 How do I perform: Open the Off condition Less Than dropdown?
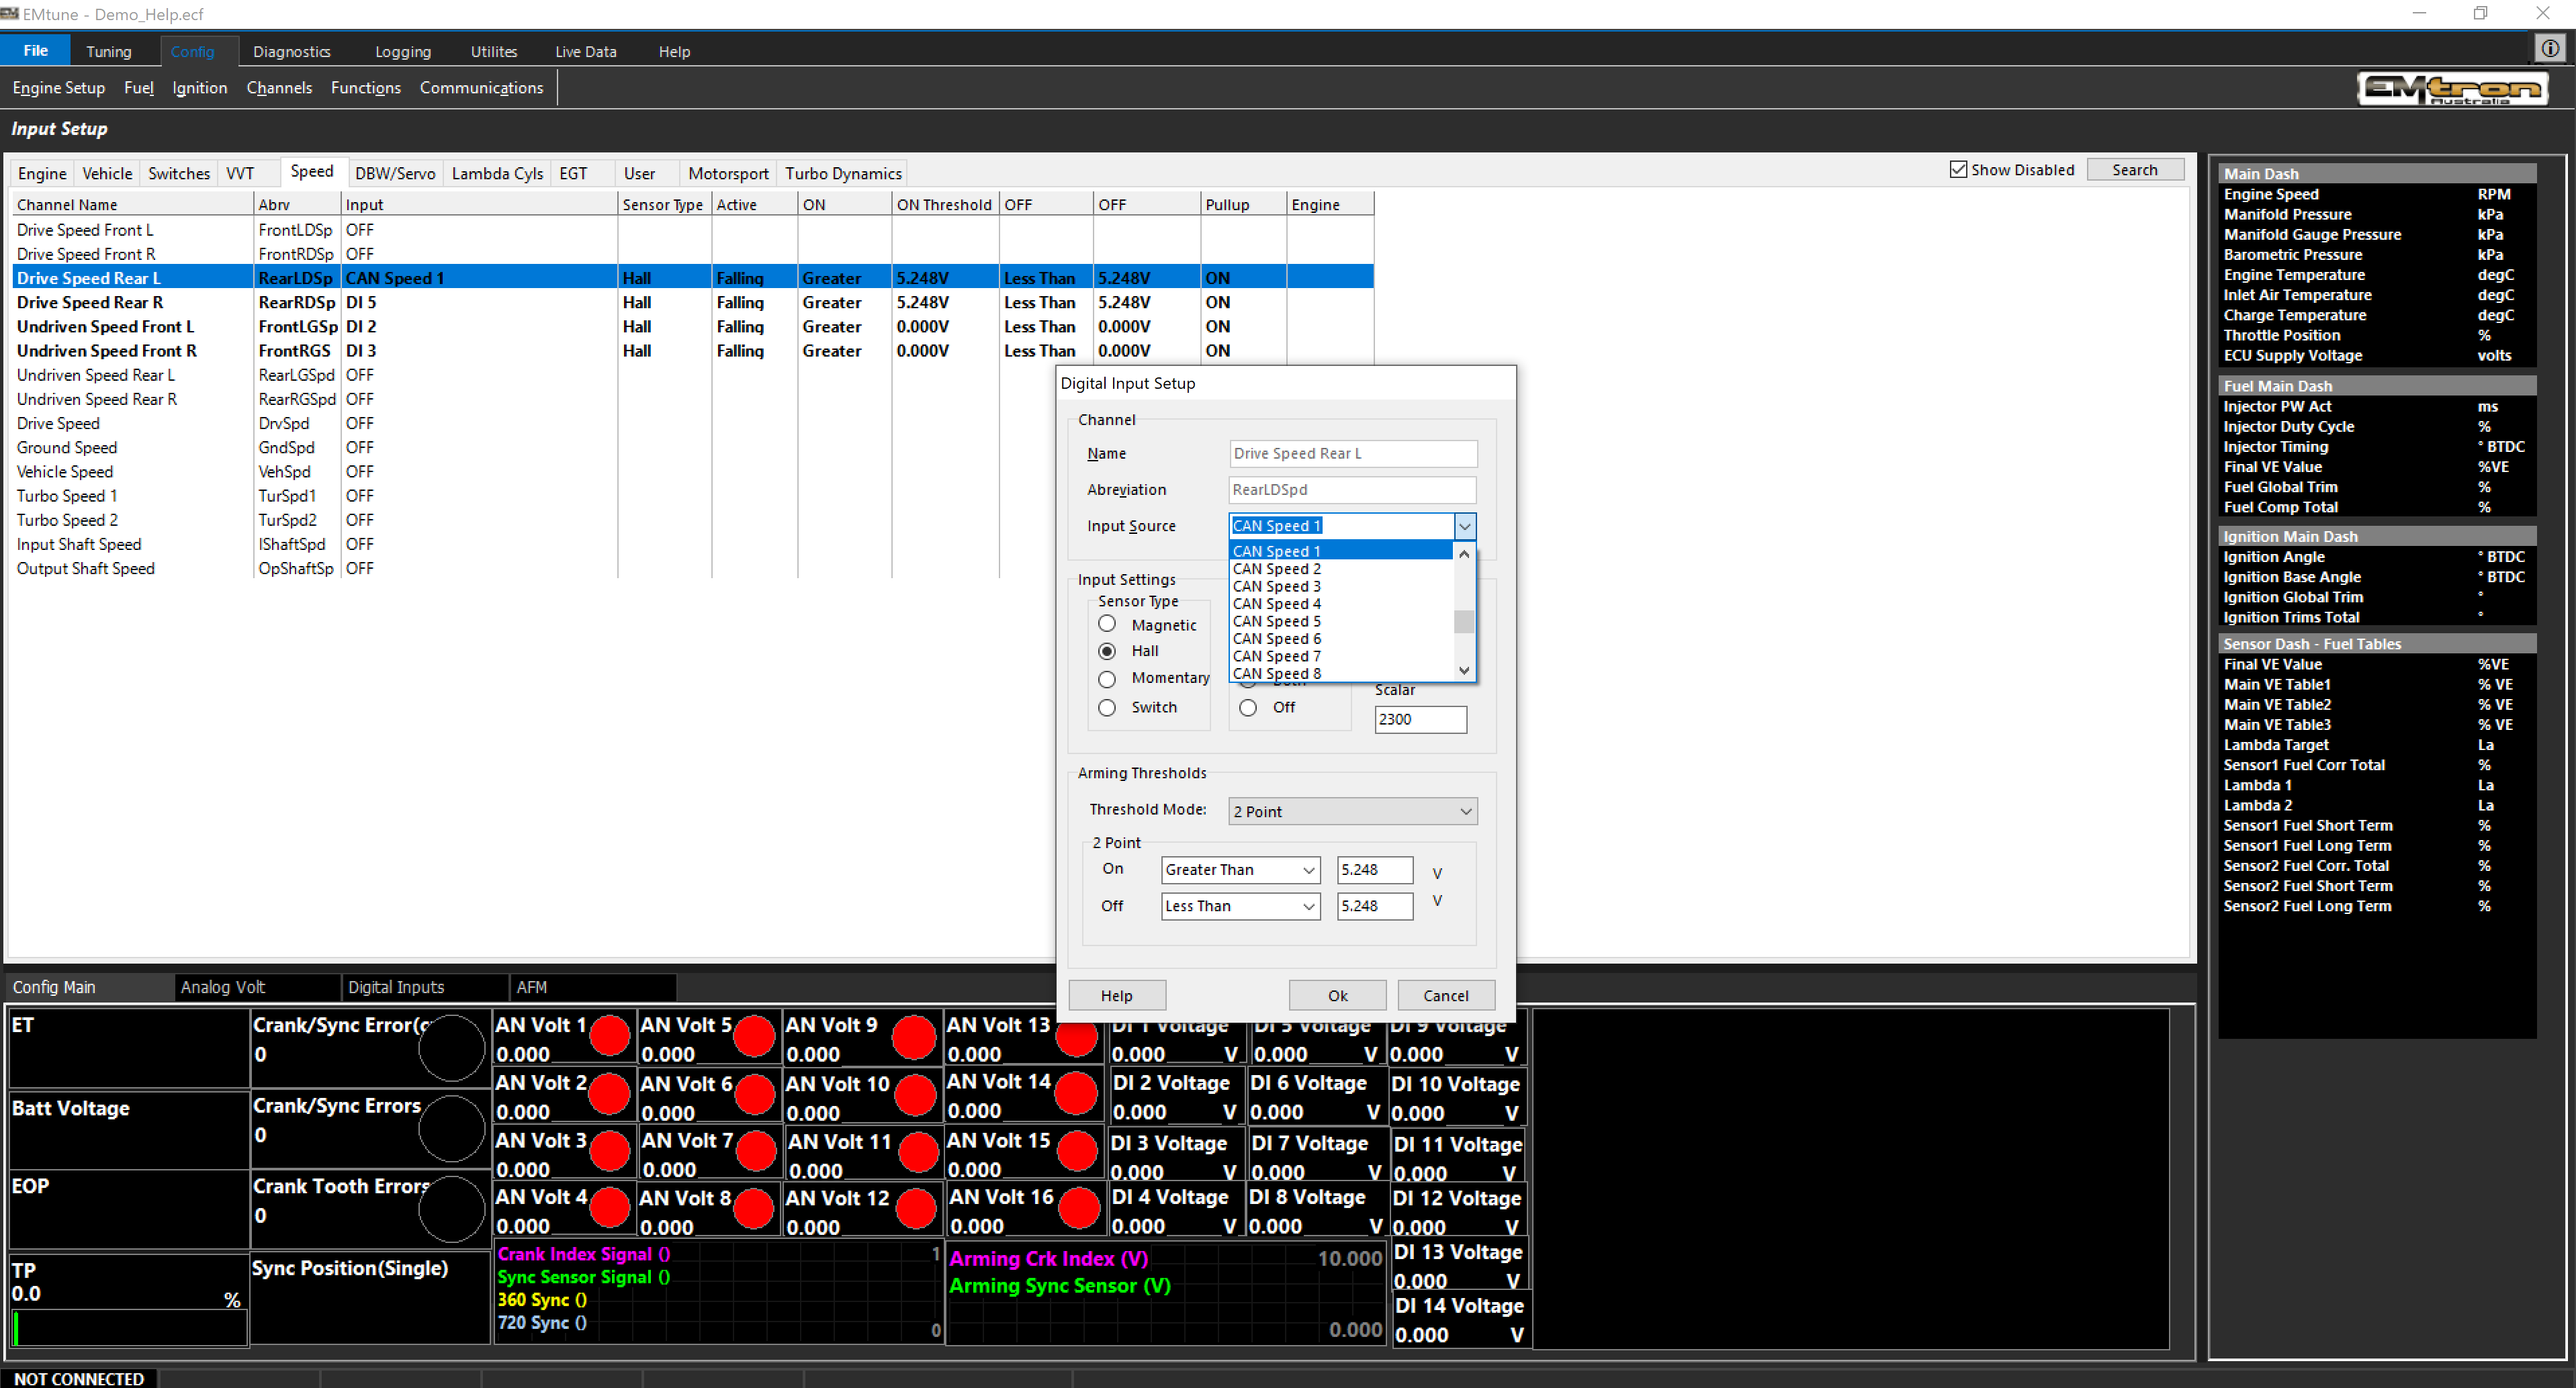click(x=1240, y=906)
